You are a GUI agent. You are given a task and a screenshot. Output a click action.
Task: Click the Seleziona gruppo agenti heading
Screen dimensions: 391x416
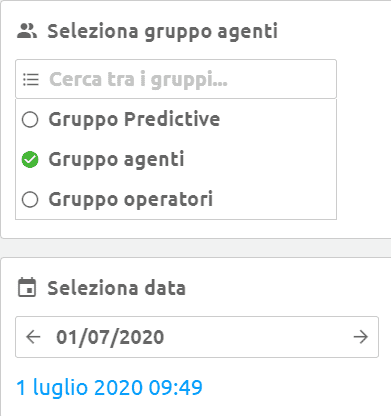click(x=163, y=32)
